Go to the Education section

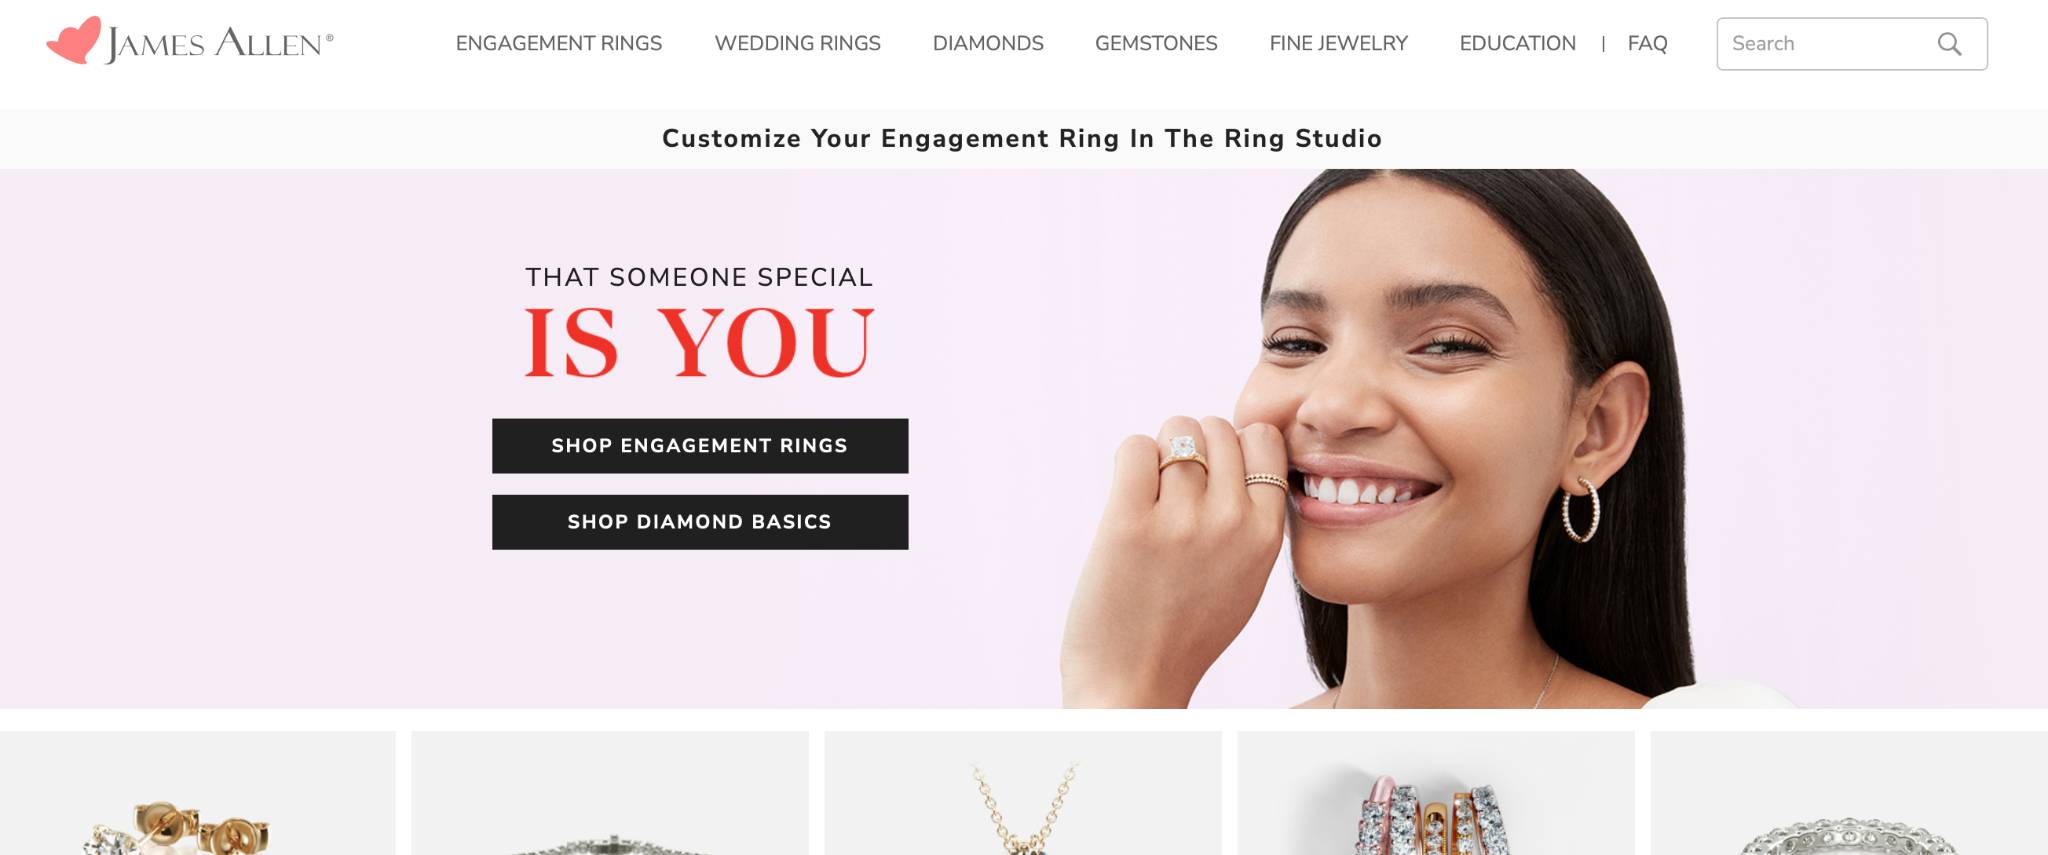(1517, 44)
